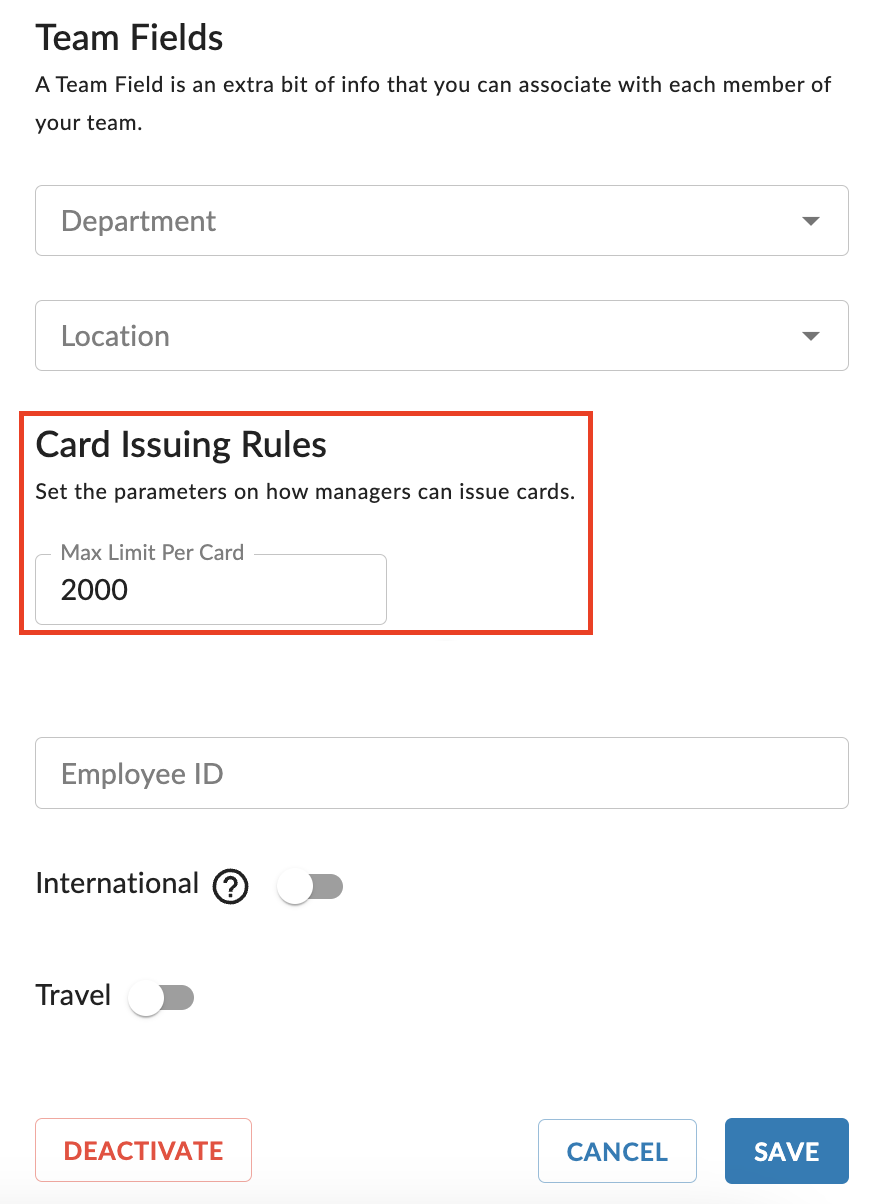Toggle the International switch
This screenshot has height=1204, width=888.
(310, 886)
